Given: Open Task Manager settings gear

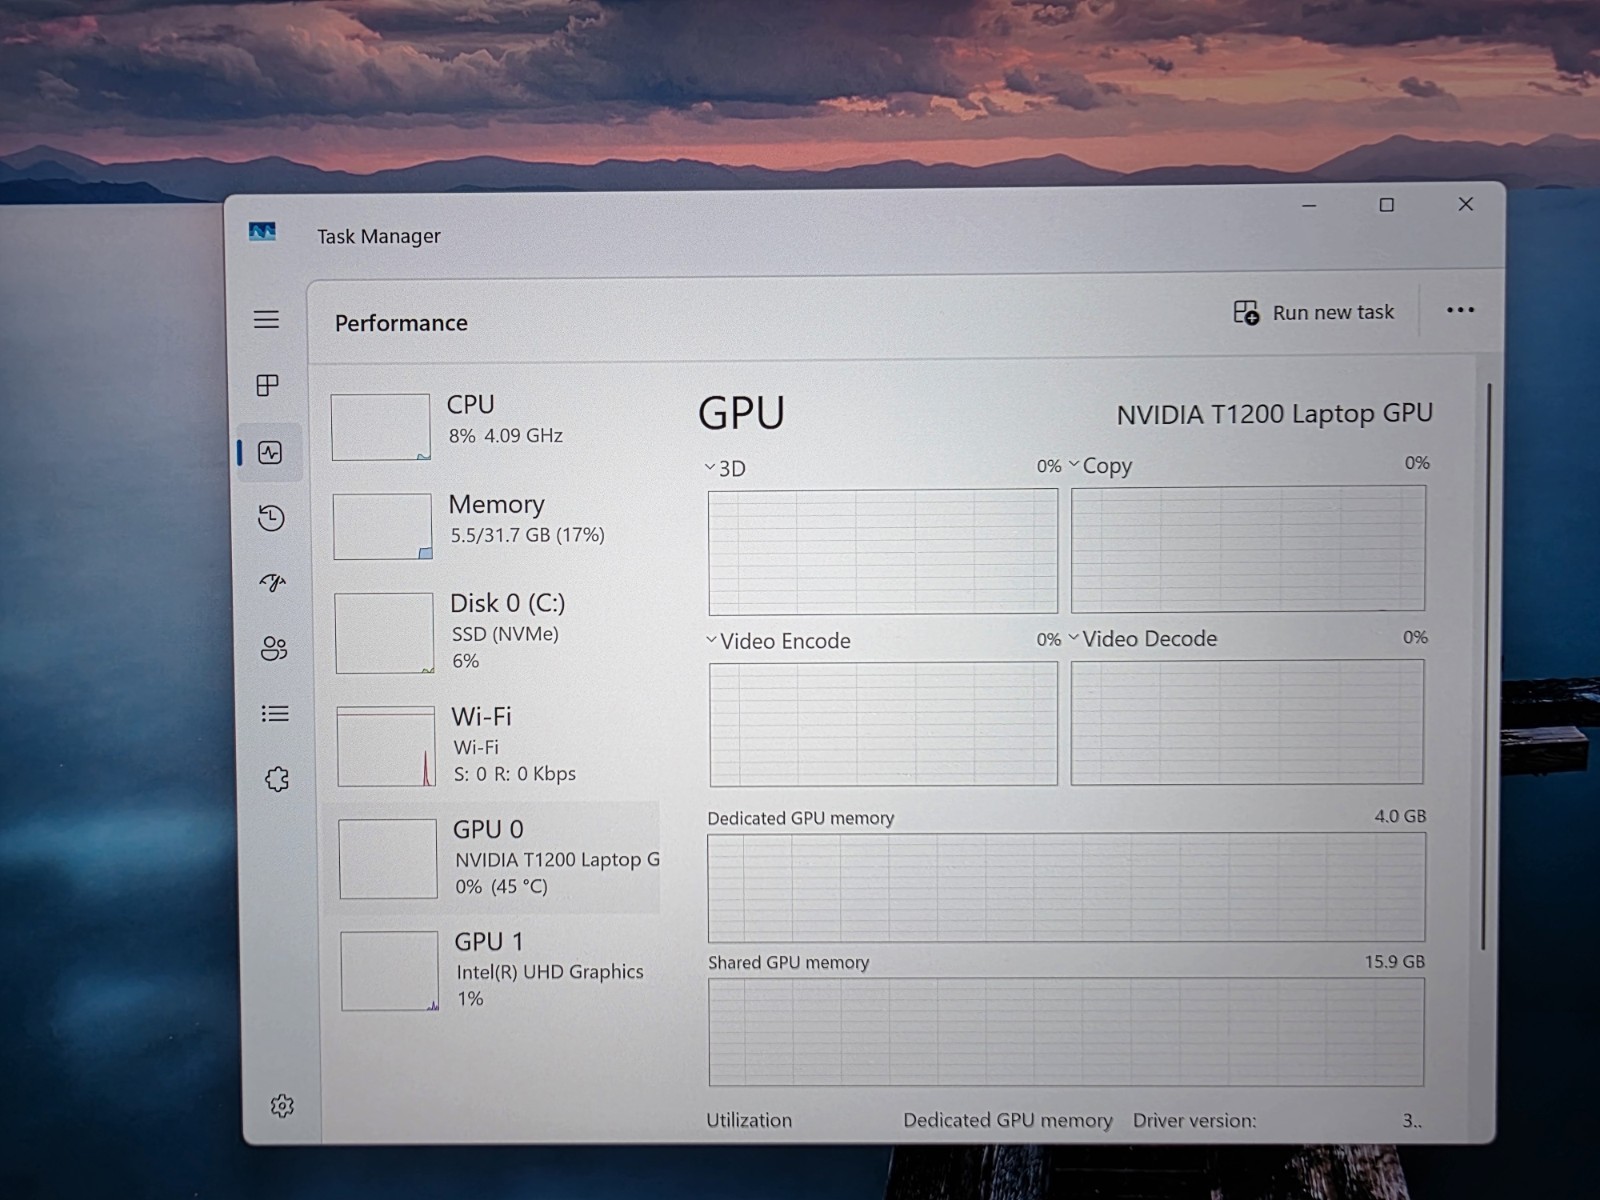Looking at the screenshot, I should [x=282, y=1105].
